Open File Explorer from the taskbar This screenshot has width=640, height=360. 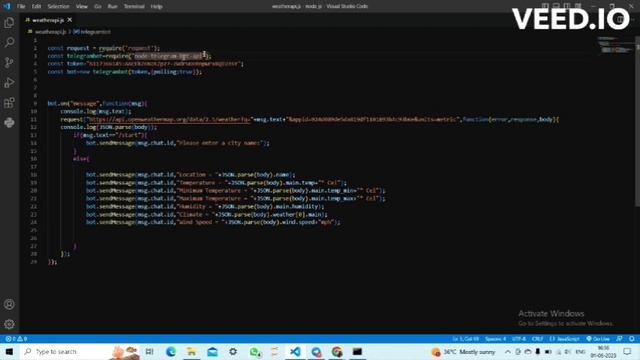click(x=191, y=351)
